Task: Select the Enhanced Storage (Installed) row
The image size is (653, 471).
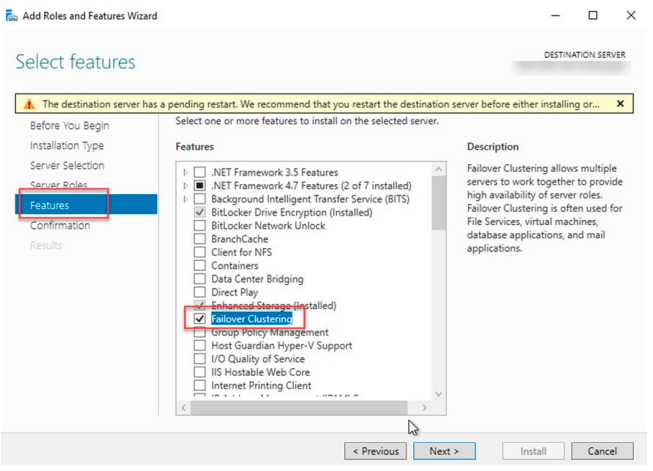Action: coord(274,305)
